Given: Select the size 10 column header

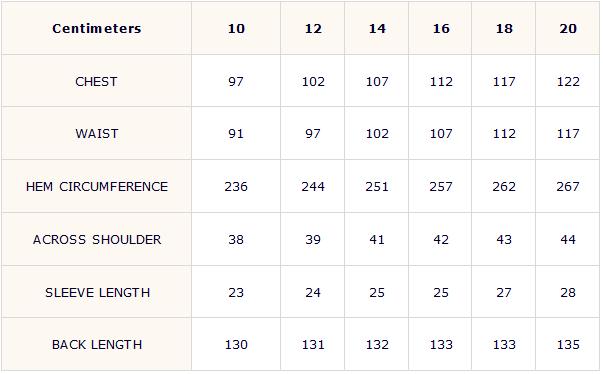Looking at the screenshot, I should tap(236, 28).
